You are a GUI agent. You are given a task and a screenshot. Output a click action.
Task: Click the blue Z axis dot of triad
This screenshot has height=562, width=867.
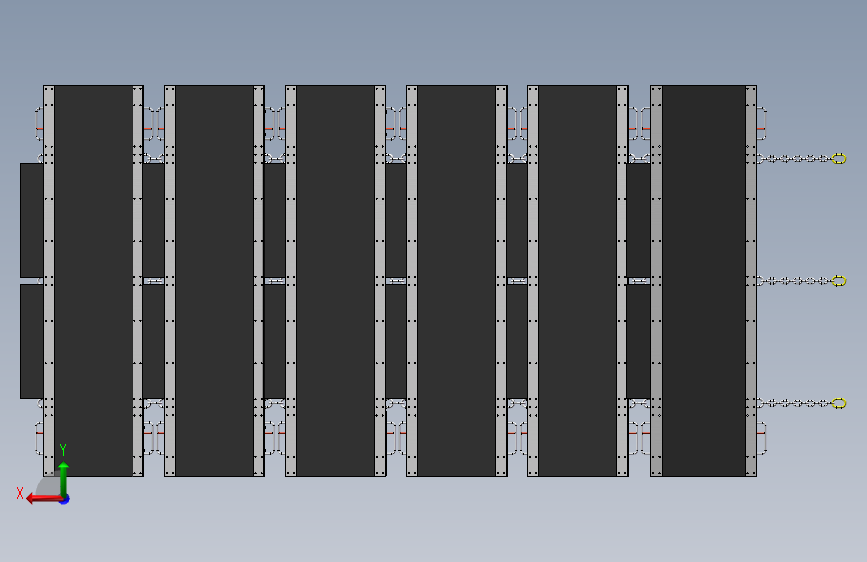(x=65, y=500)
